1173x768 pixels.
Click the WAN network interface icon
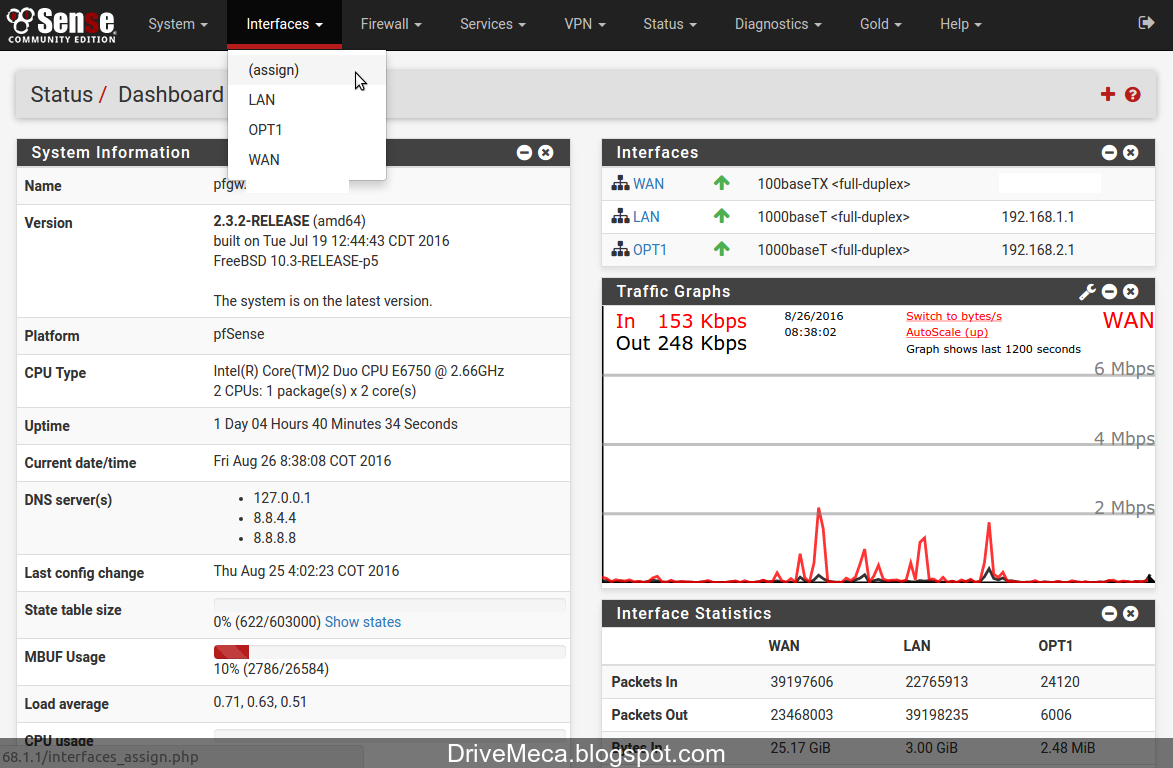(619, 183)
